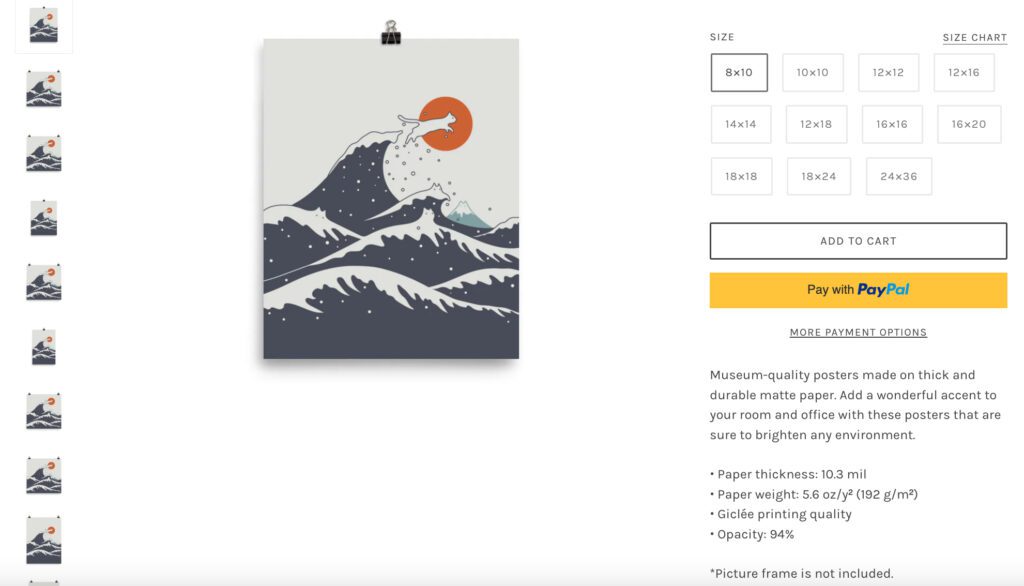Click the main wave poster image
This screenshot has width=1024, height=586.
[391, 198]
